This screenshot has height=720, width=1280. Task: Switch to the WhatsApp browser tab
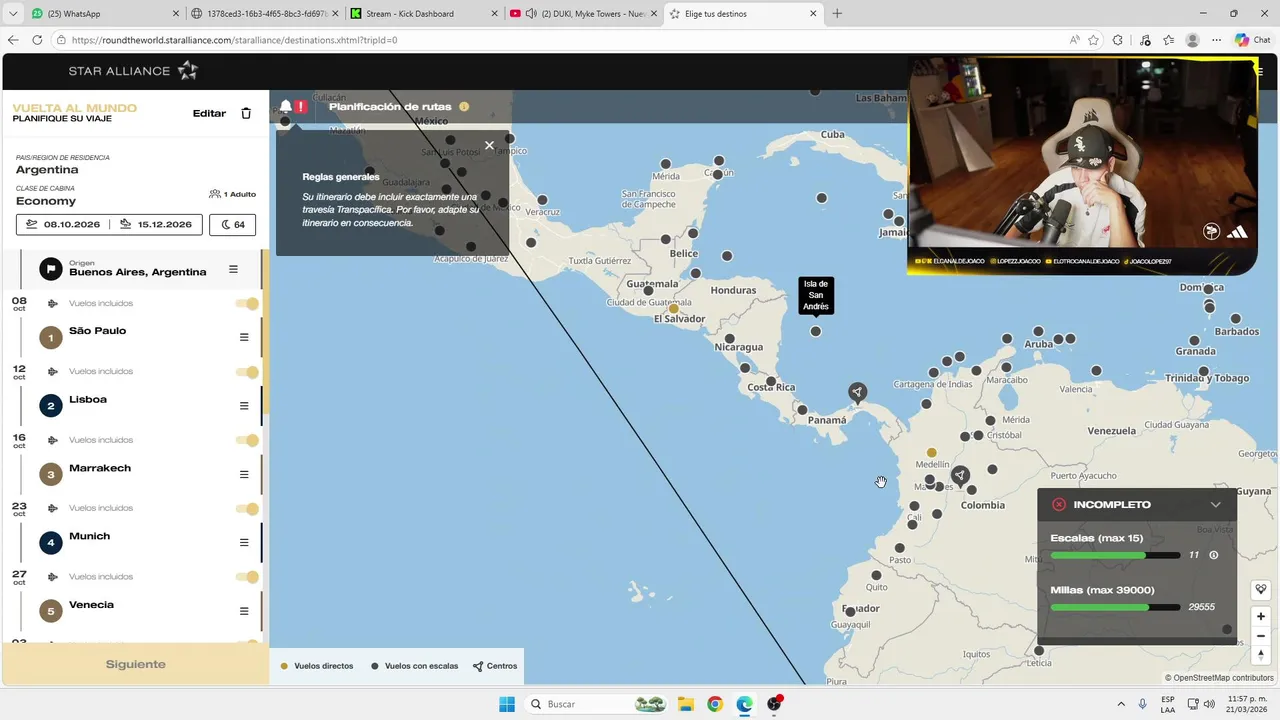coord(104,14)
